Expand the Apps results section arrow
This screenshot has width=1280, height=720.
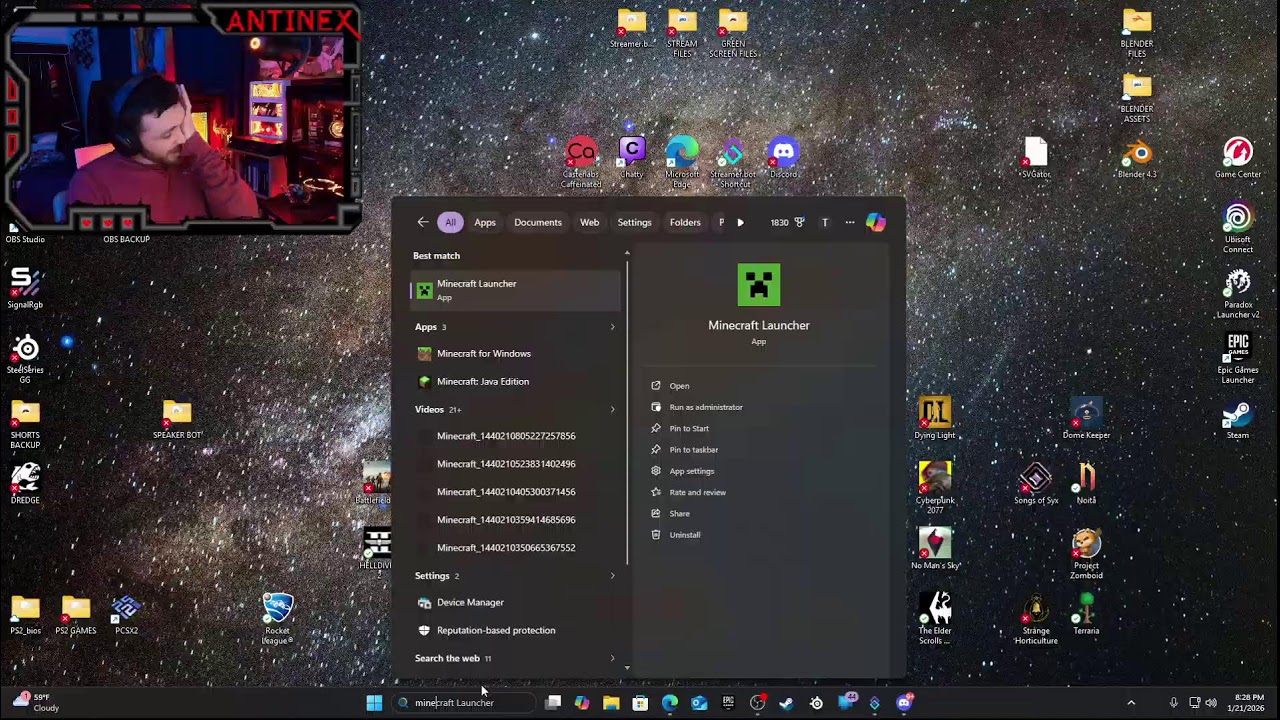click(x=612, y=327)
